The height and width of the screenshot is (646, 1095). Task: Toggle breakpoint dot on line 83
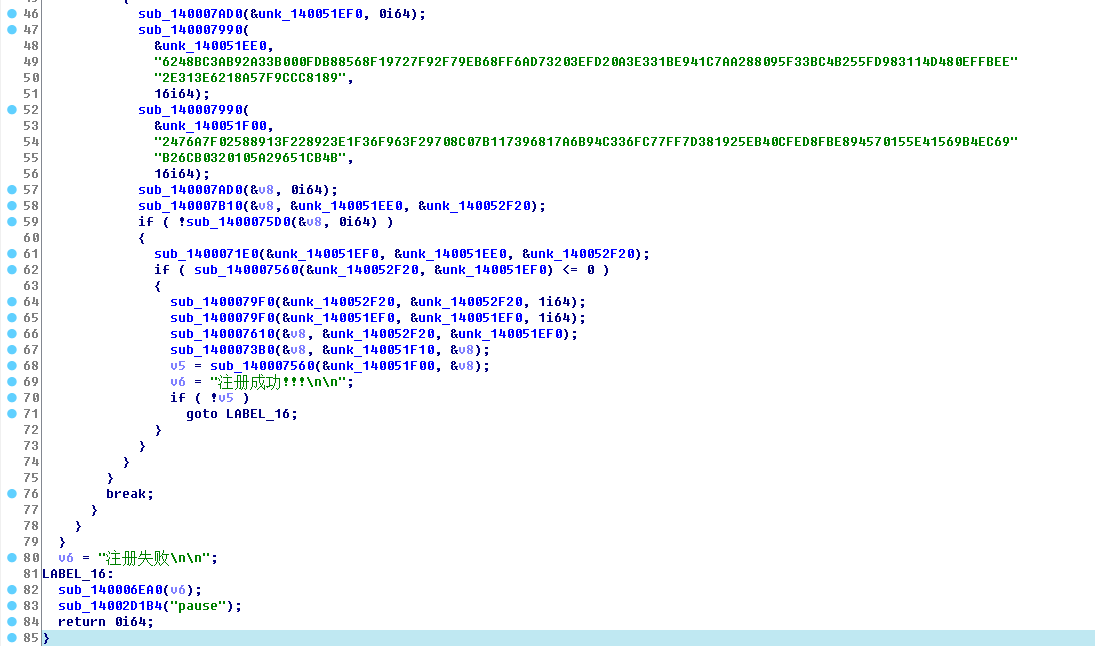12,605
